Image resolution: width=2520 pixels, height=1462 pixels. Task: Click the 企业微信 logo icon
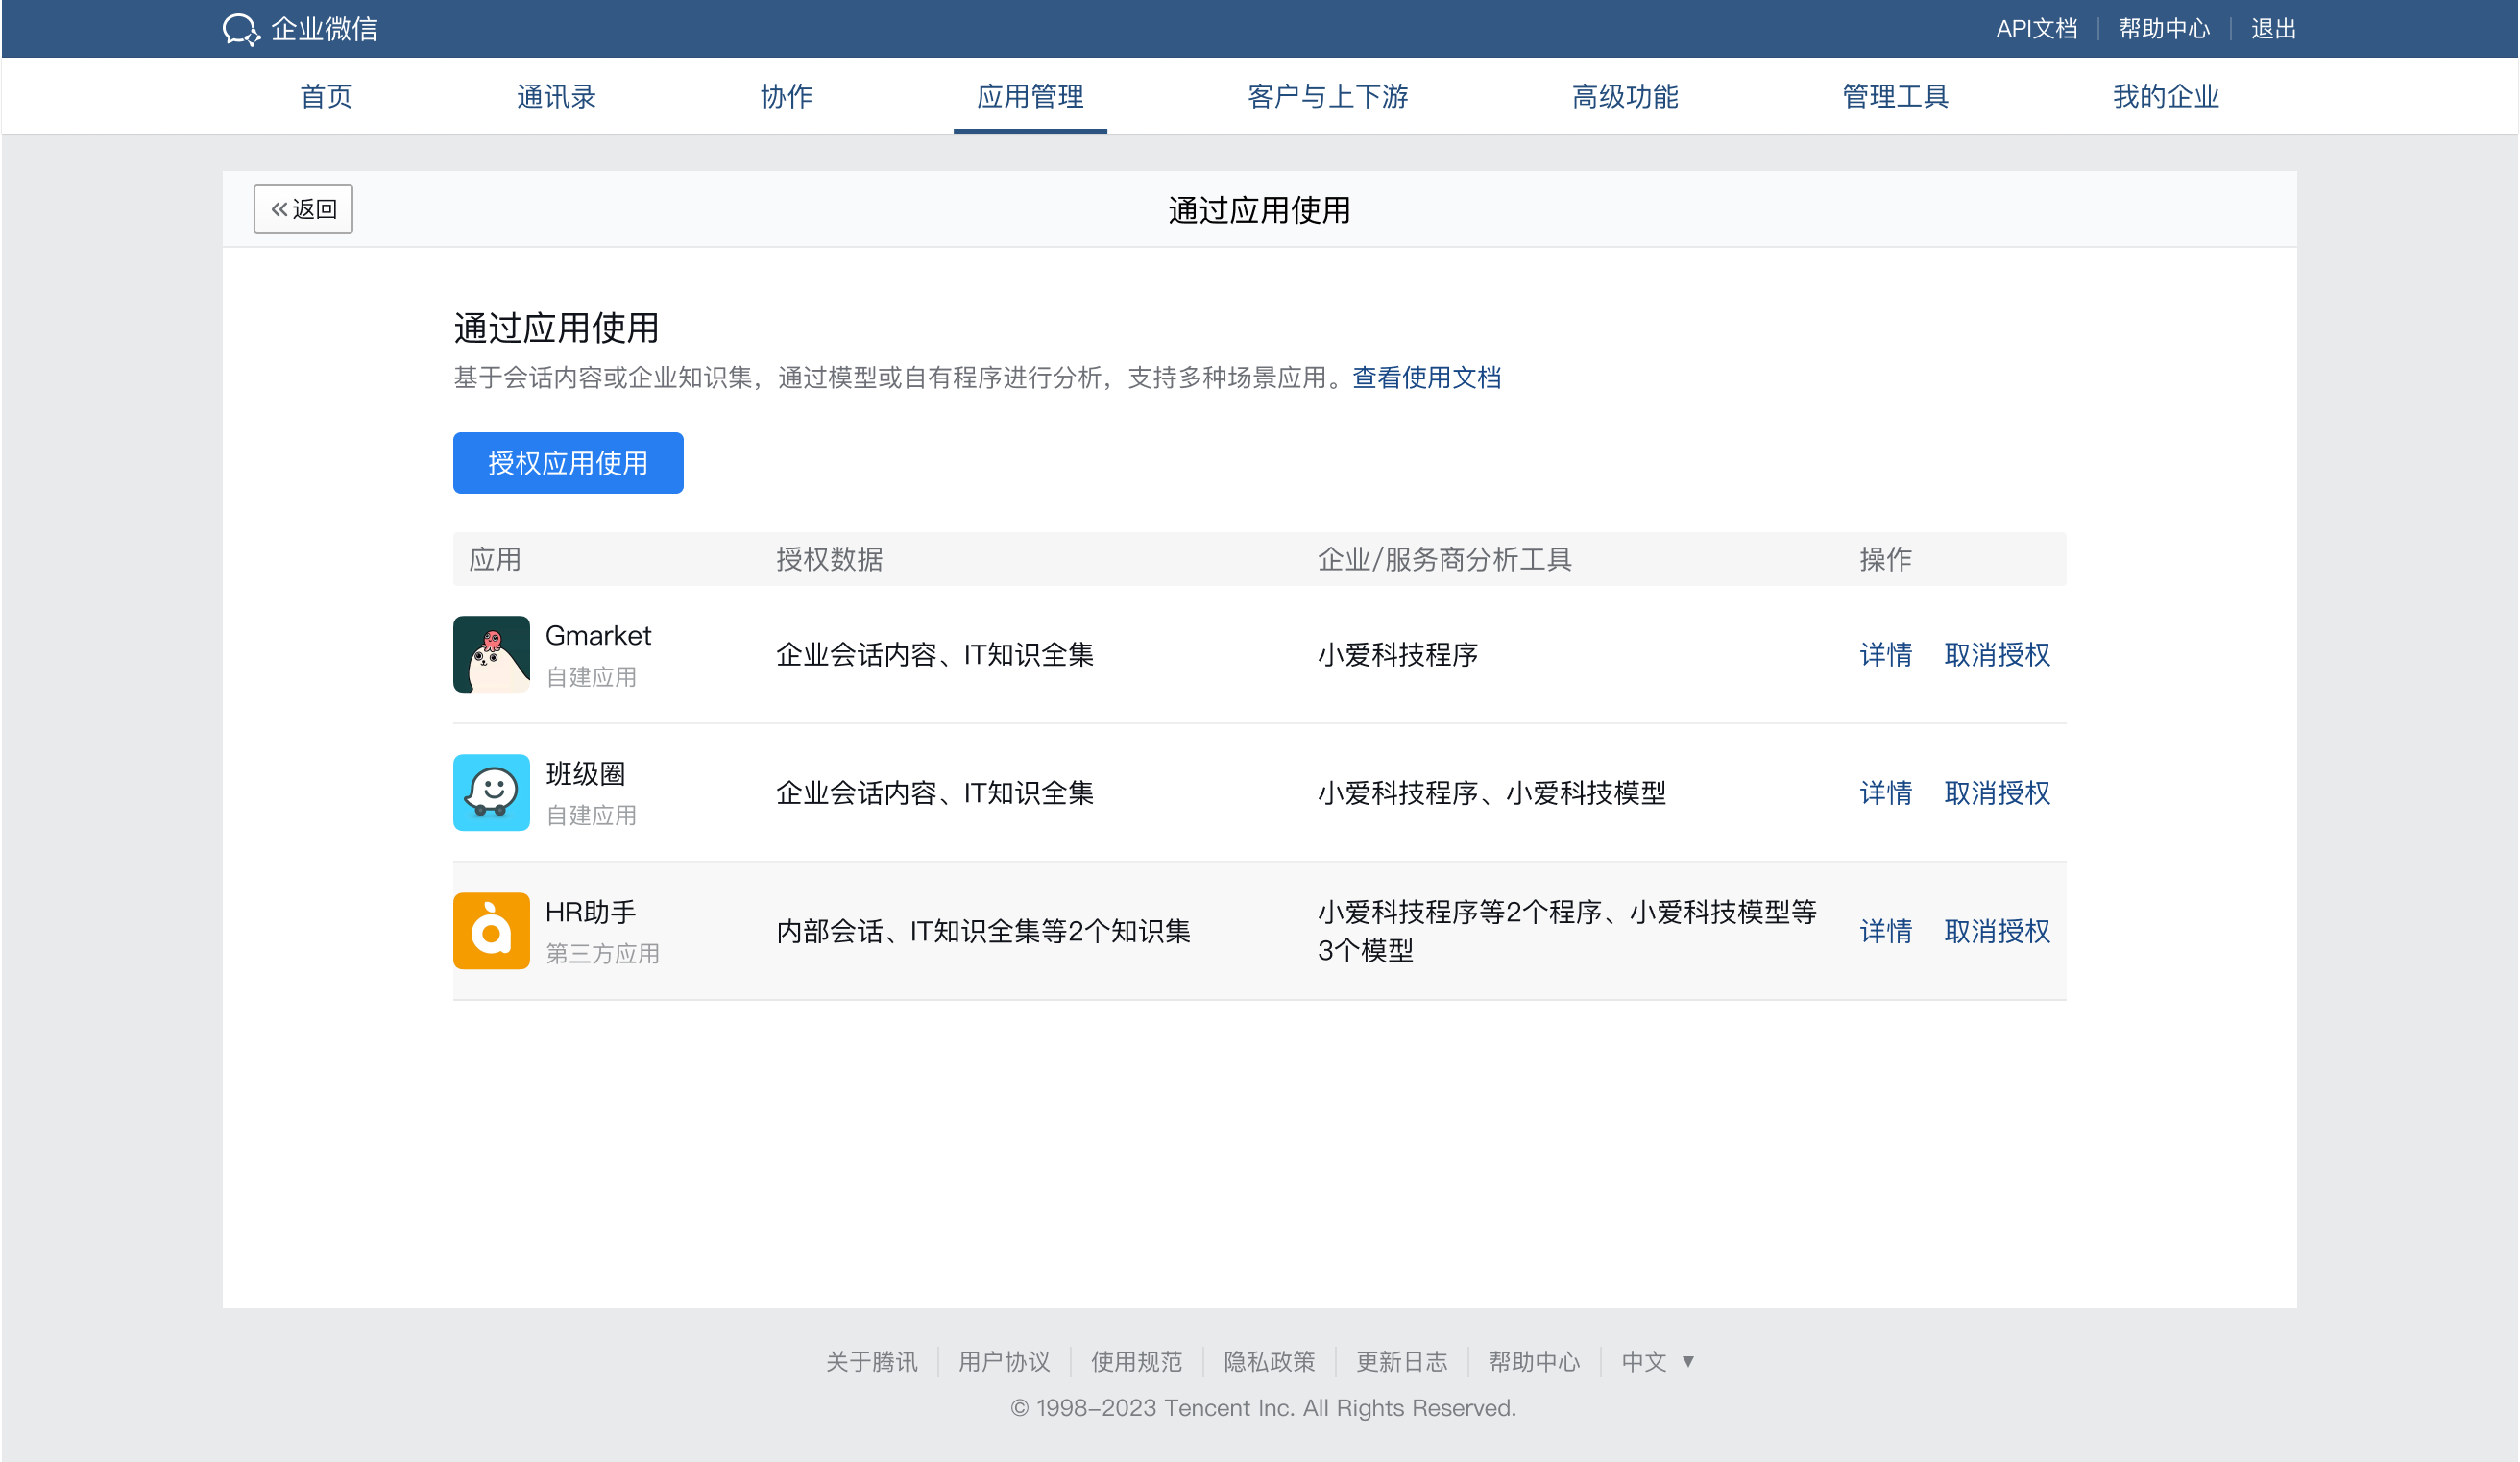click(241, 29)
